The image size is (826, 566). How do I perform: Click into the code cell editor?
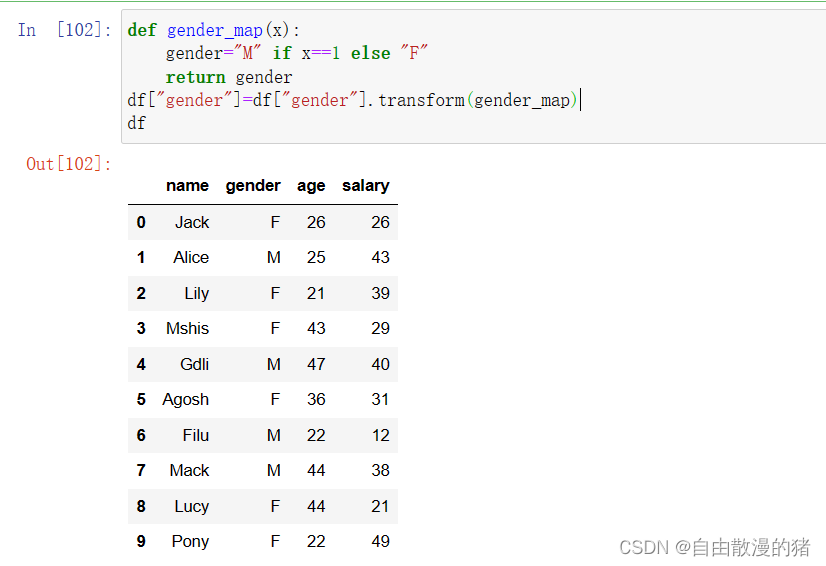(473, 76)
